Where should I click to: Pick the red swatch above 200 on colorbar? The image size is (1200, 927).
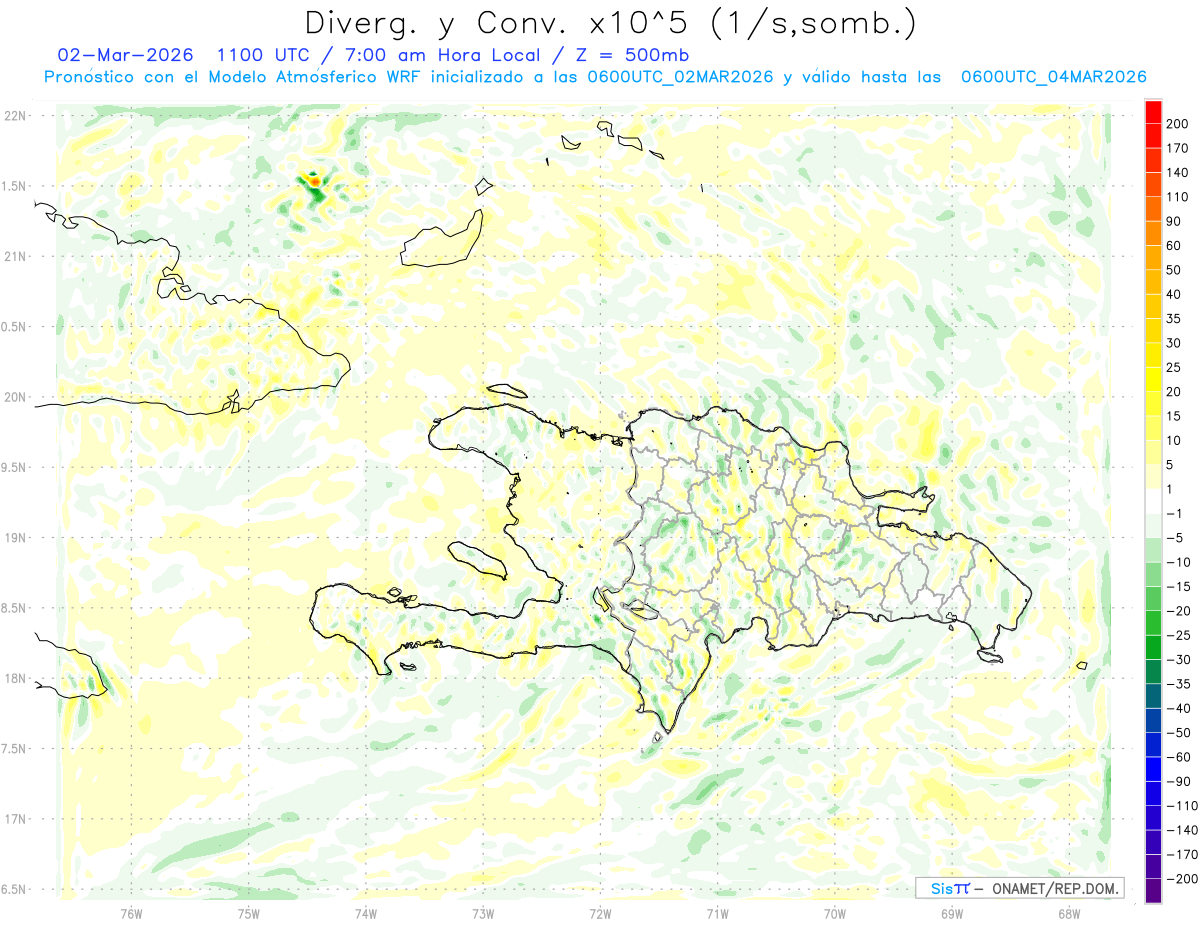point(1153,112)
